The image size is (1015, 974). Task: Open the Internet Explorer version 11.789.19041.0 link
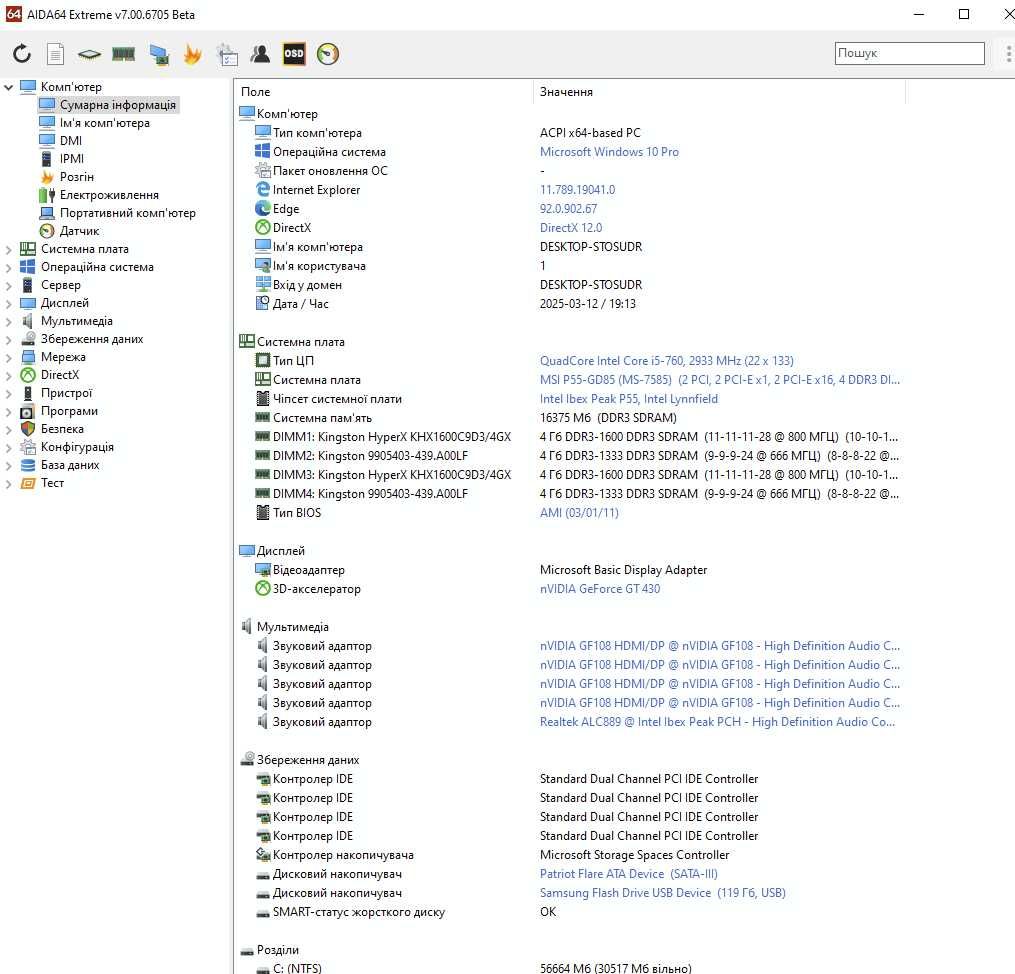coord(577,190)
